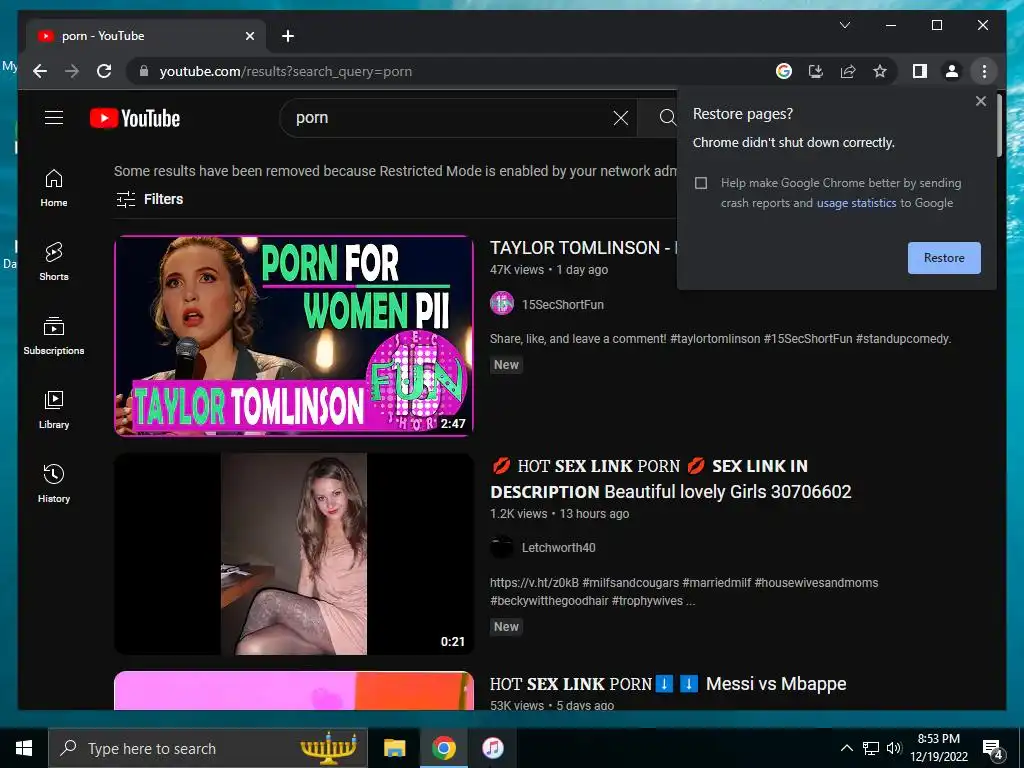Click the Restore popup scrollbar
Image resolution: width=1024 pixels, height=768 pixels.
999,127
